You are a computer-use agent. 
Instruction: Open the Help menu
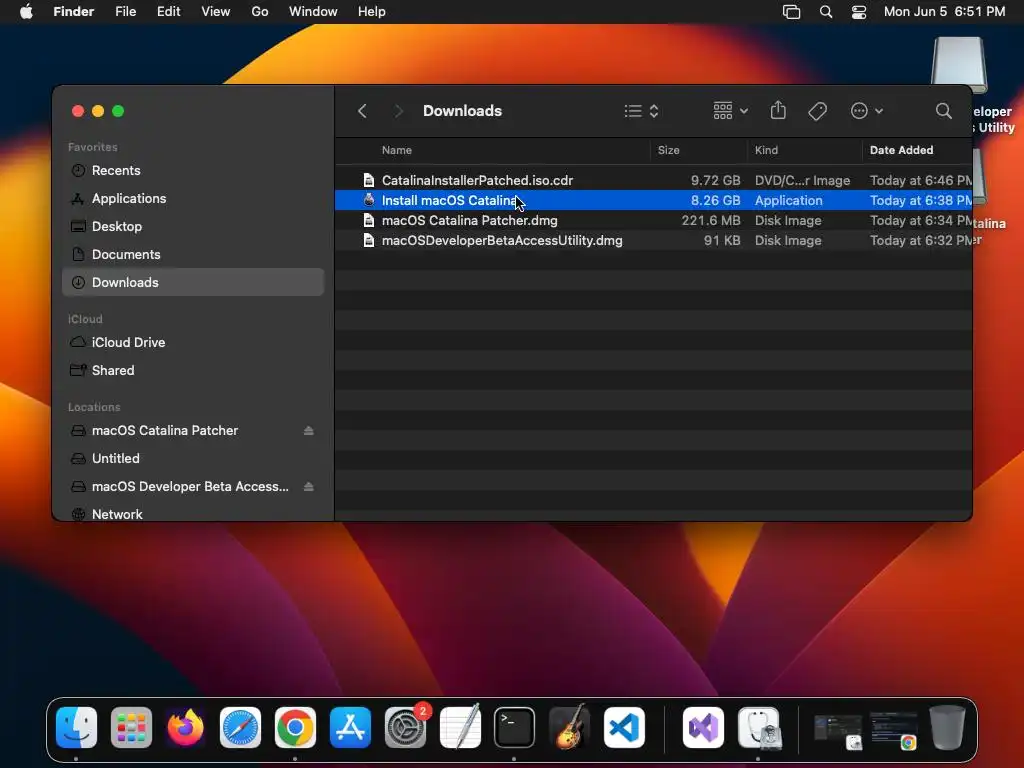[x=372, y=12]
